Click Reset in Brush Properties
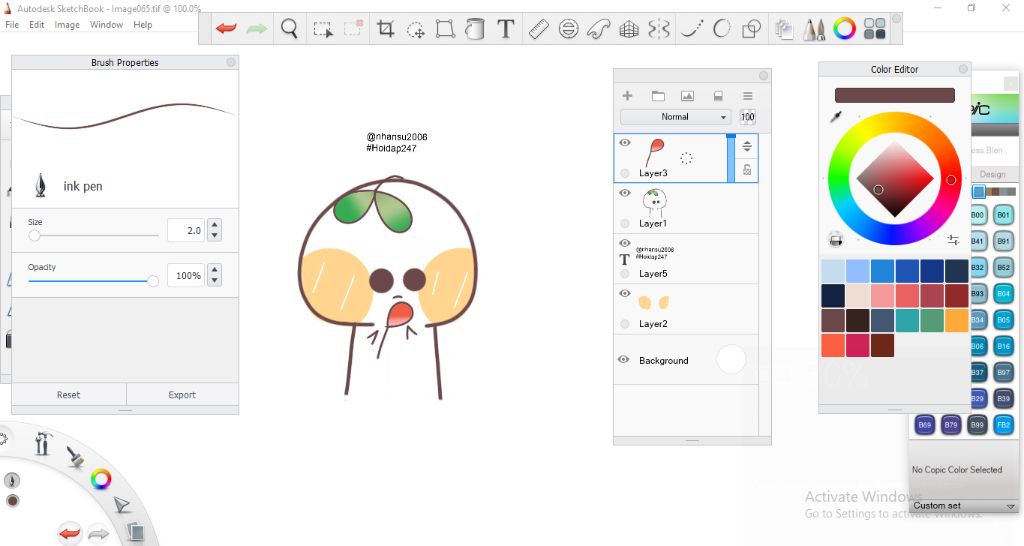1024x546 pixels. pyautogui.click(x=69, y=394)
